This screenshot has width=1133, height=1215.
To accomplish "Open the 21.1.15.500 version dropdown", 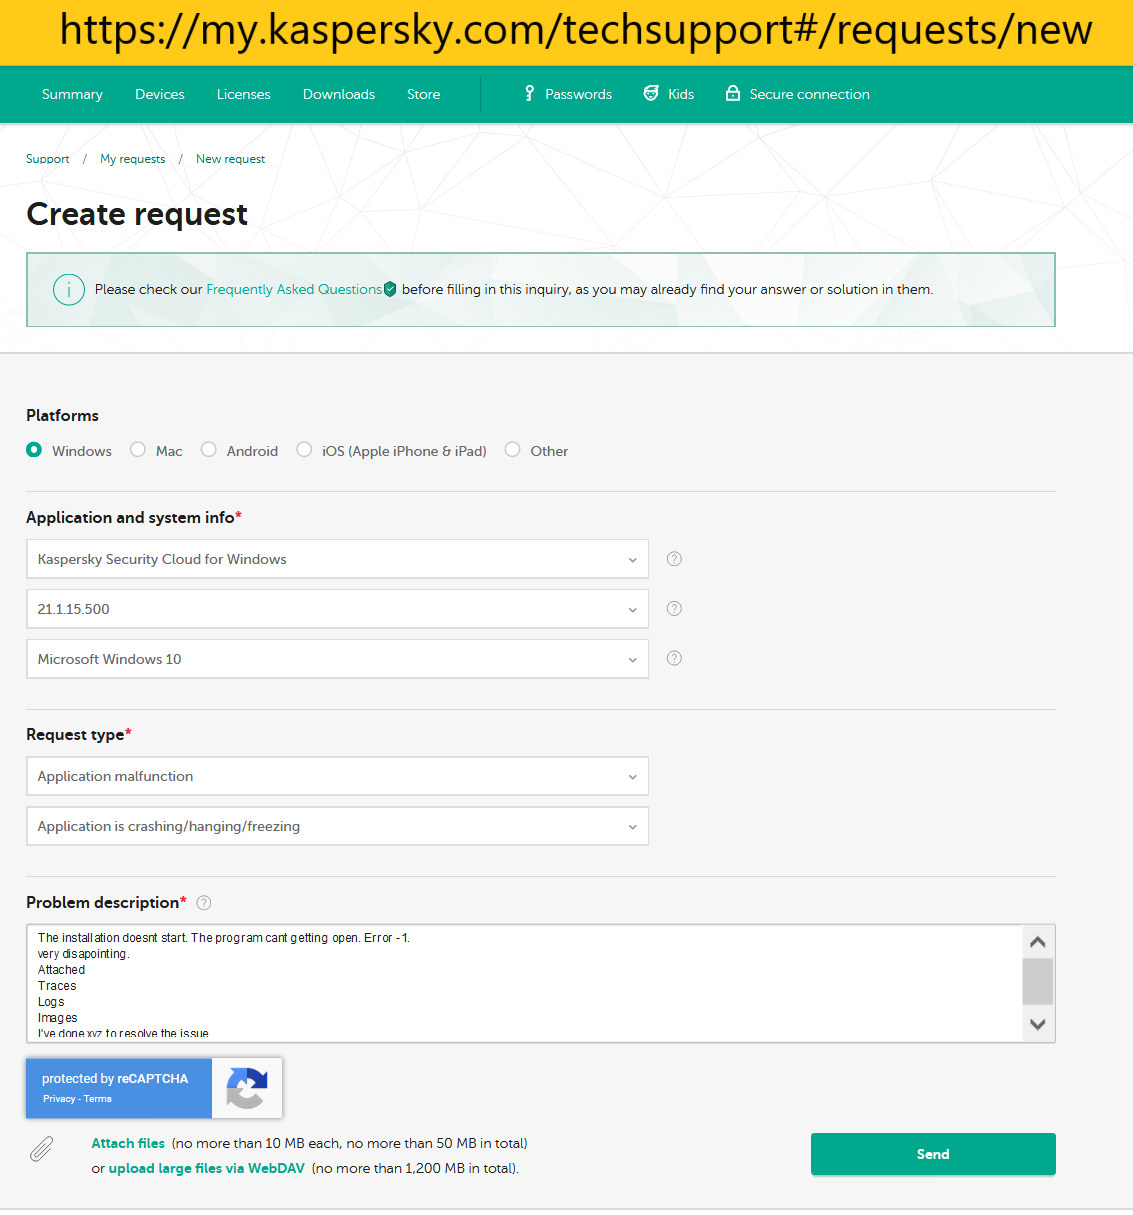I will 337,609.
